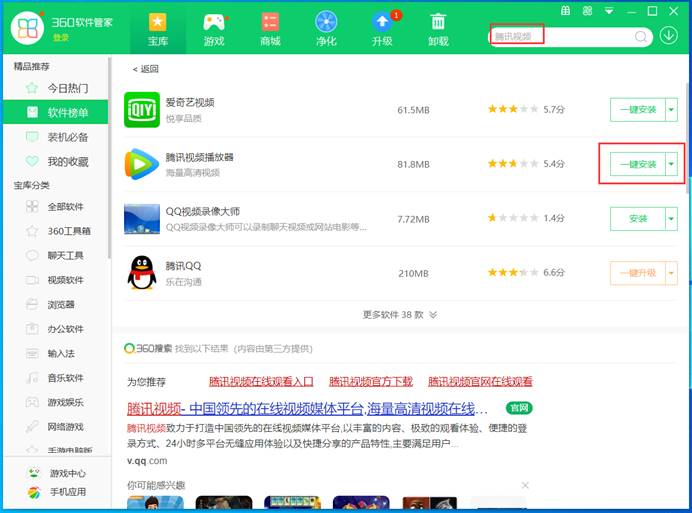
Task: Open the download manager arrow icon
Action: pyautogui.click(x=669, y=35)
